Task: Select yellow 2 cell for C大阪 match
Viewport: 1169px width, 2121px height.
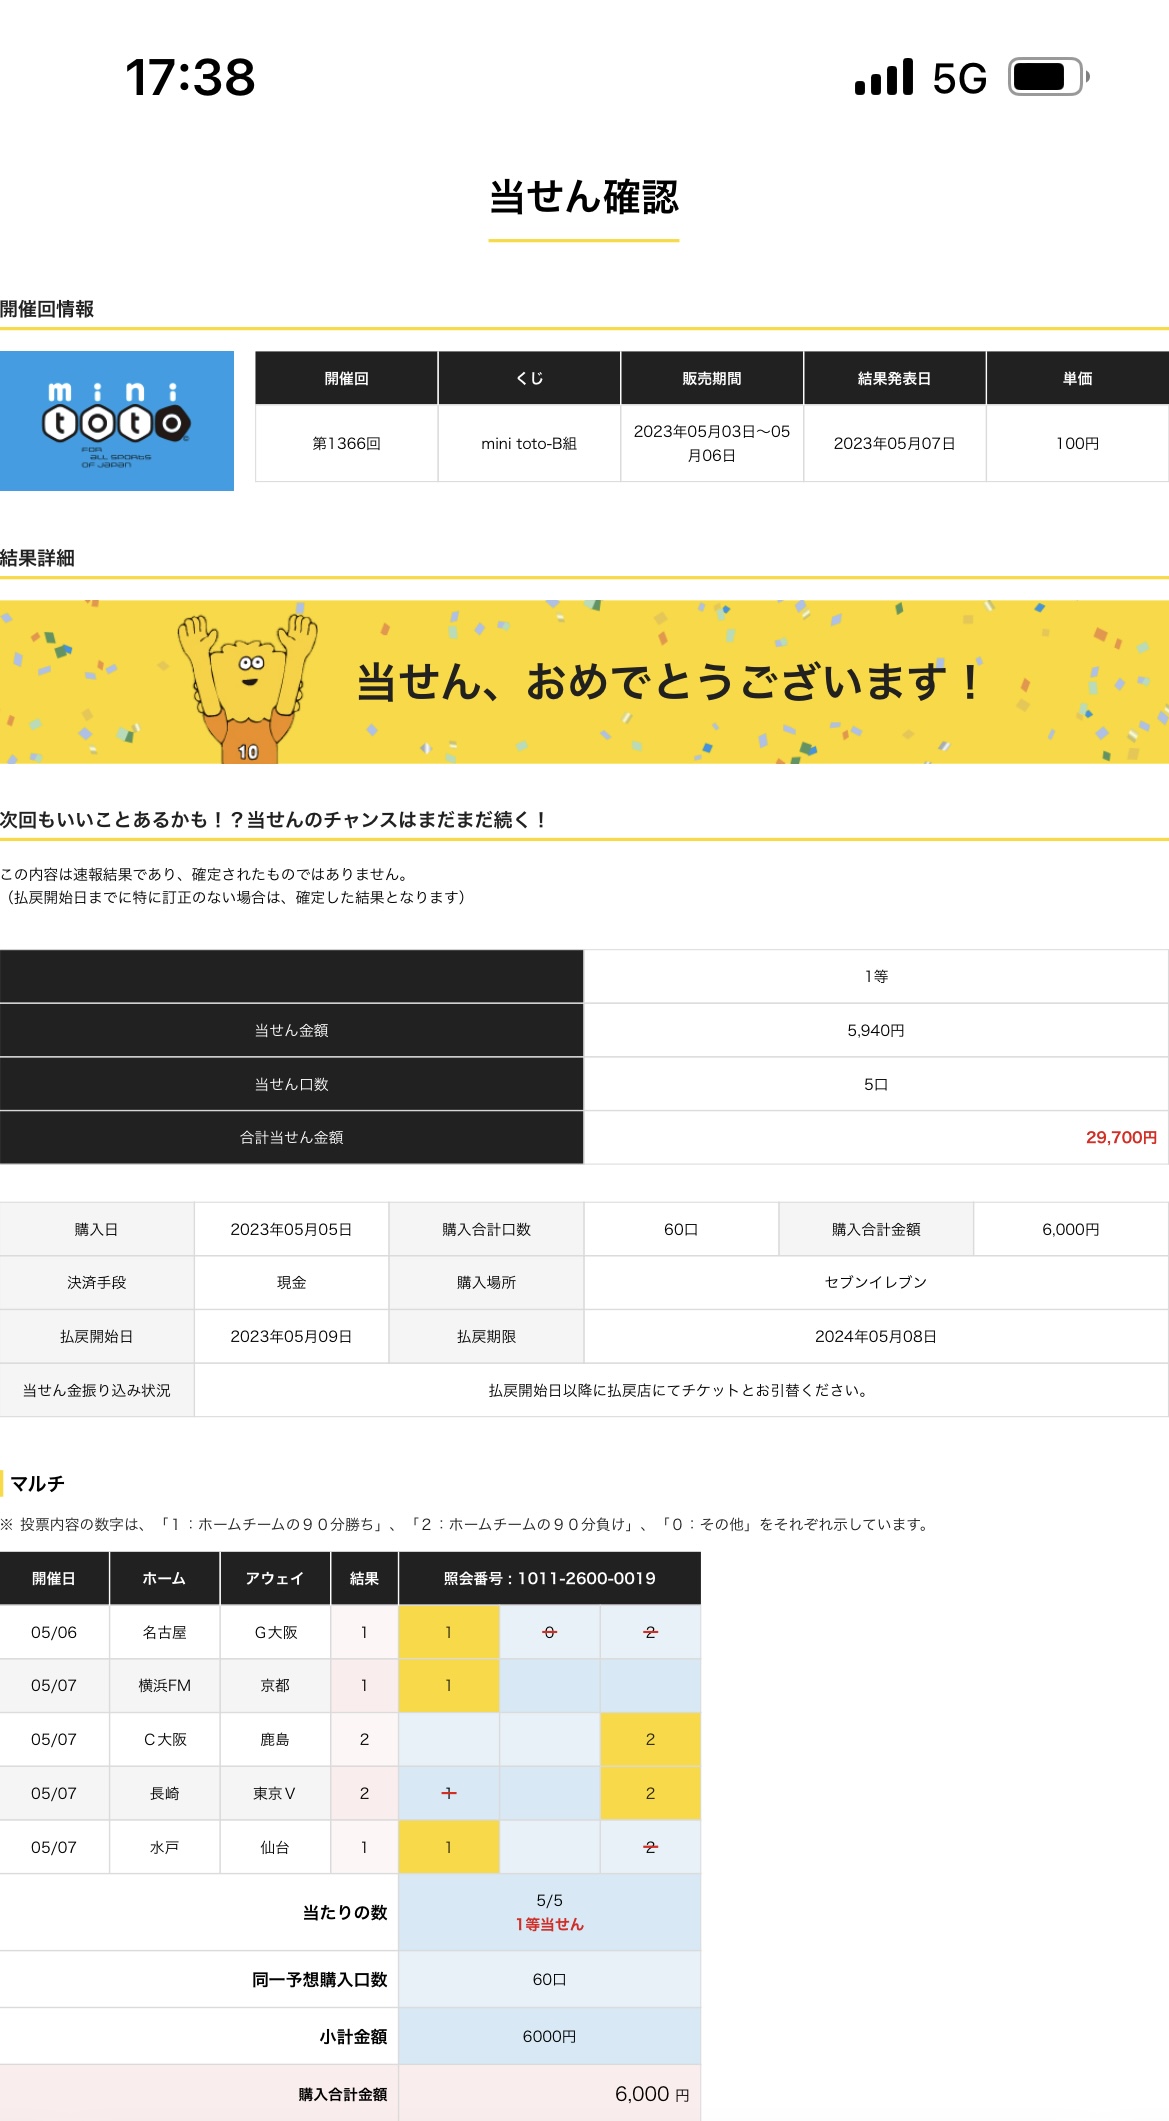Action: point(650,1739)
